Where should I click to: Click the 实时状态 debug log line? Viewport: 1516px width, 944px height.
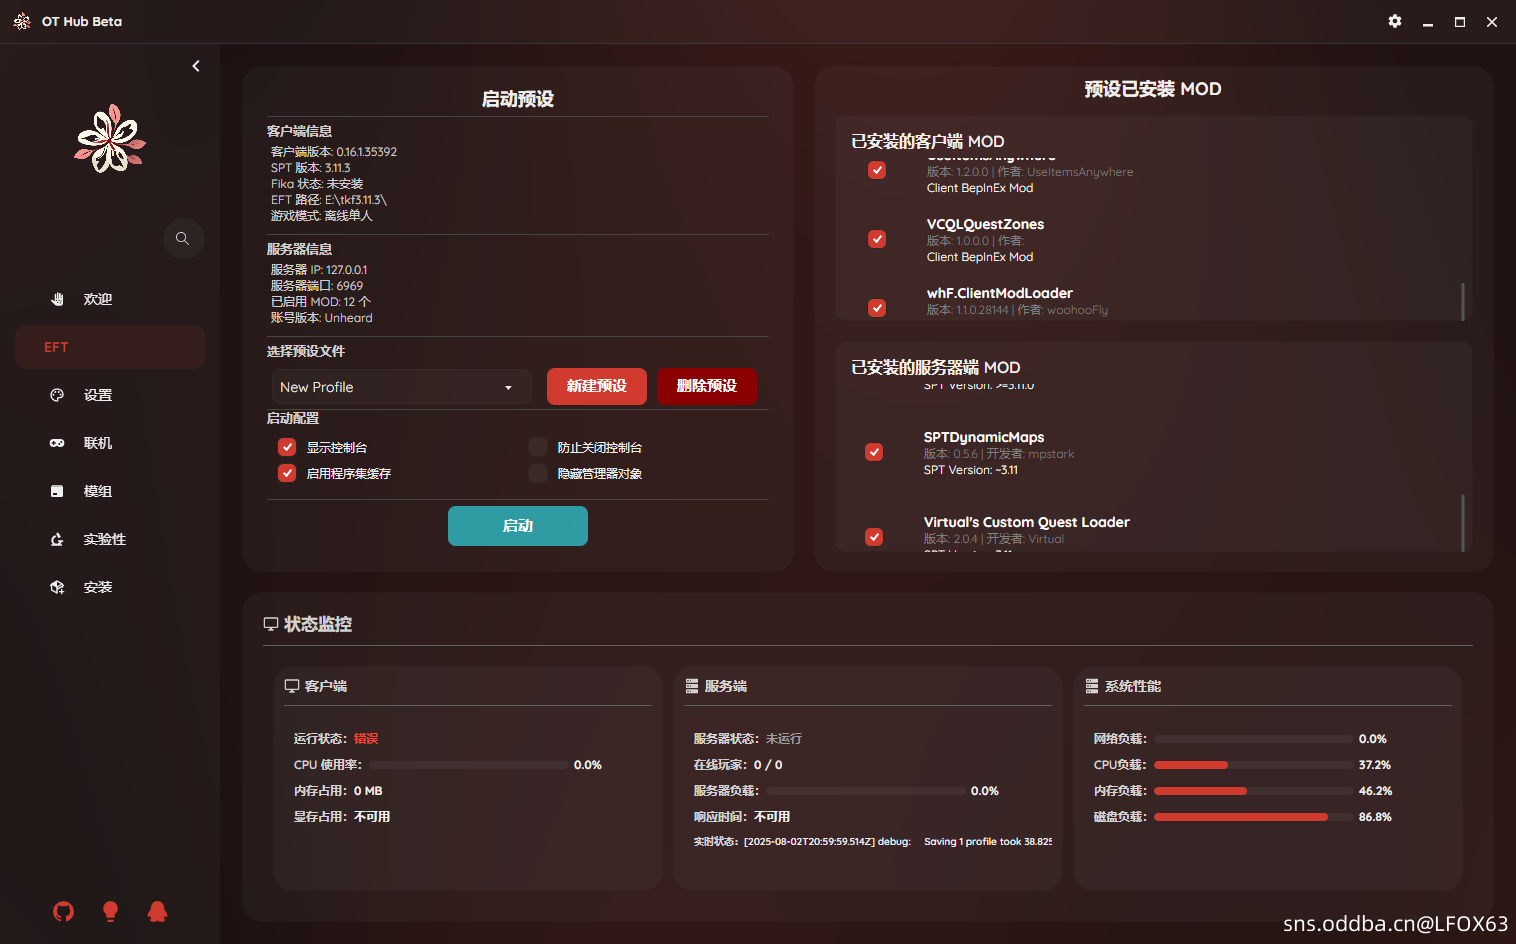click(x=873, y=842)
